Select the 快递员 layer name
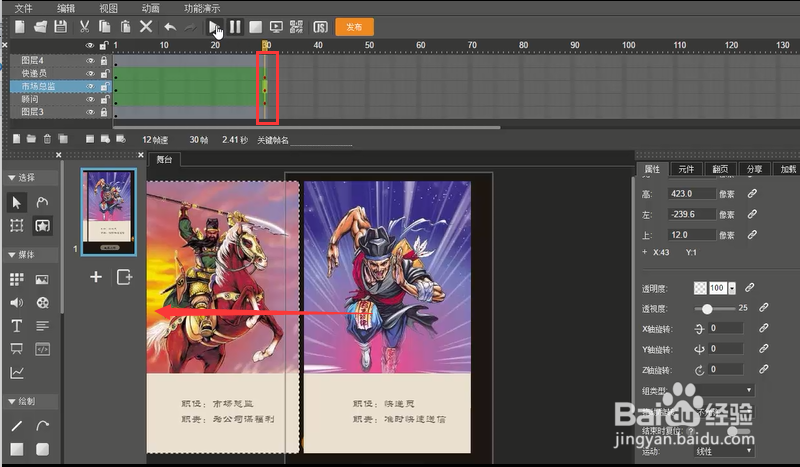 click(x=34, y=73)
